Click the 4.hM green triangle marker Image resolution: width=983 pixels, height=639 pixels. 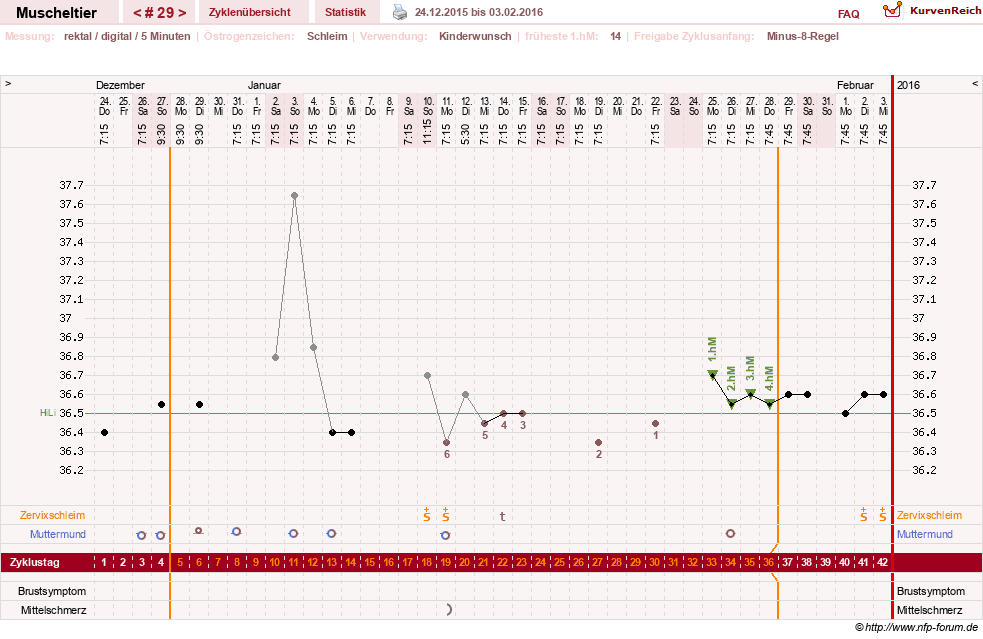[x=769, y=404]
